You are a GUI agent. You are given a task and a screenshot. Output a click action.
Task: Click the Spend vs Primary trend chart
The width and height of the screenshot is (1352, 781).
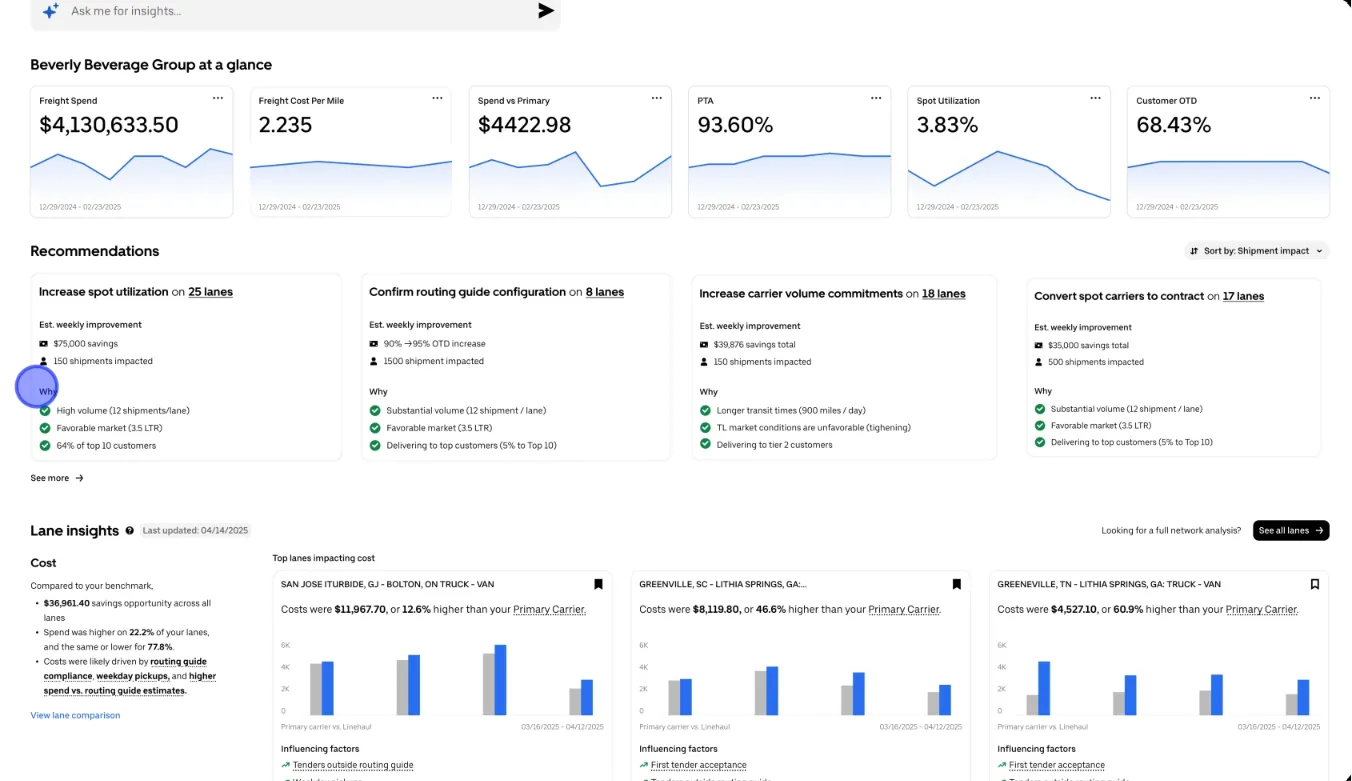click(x=570, y=175)
